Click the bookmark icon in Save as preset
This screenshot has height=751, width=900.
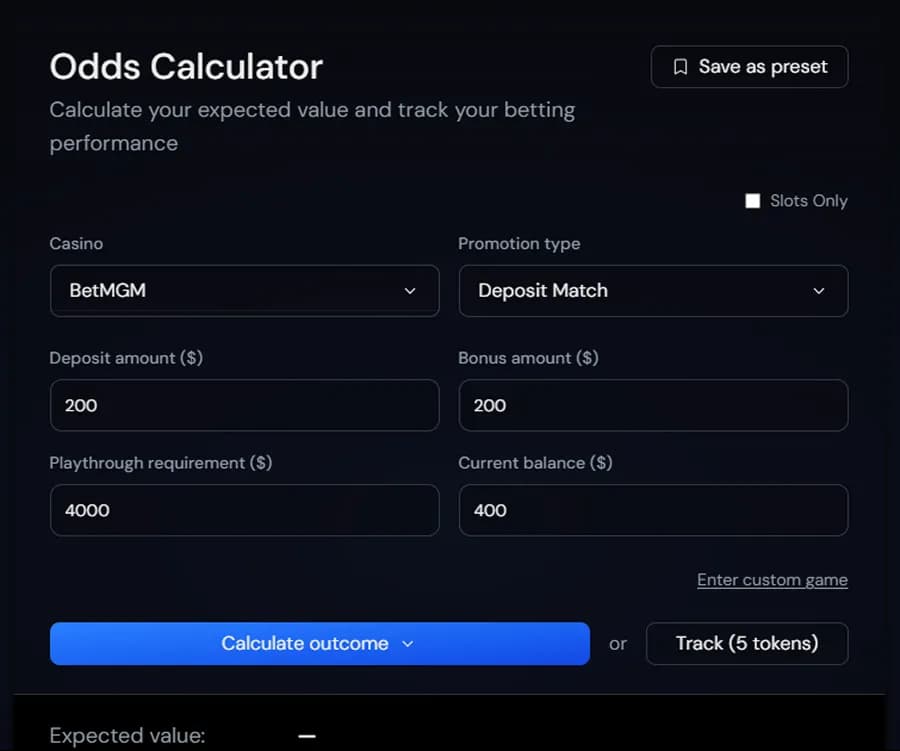pyautogui.click(x=682, y=66)
